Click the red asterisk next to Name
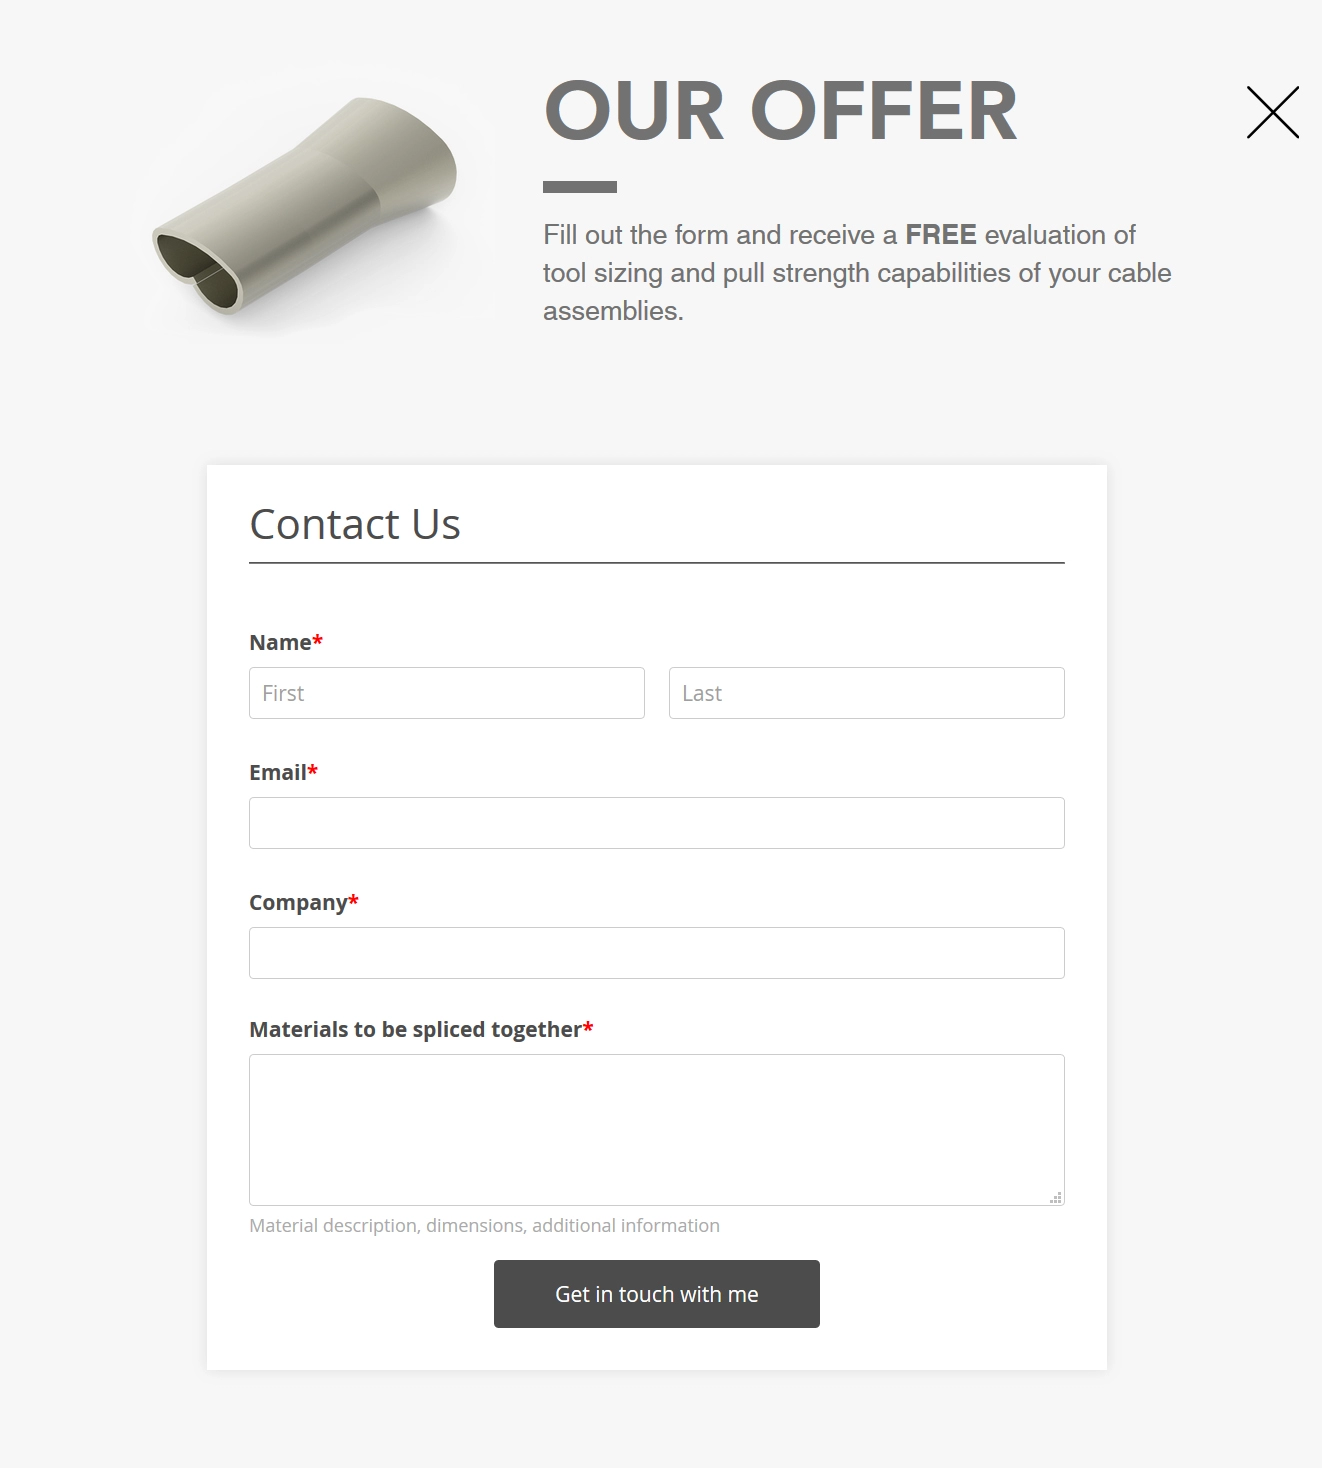 tap(316, 640)
